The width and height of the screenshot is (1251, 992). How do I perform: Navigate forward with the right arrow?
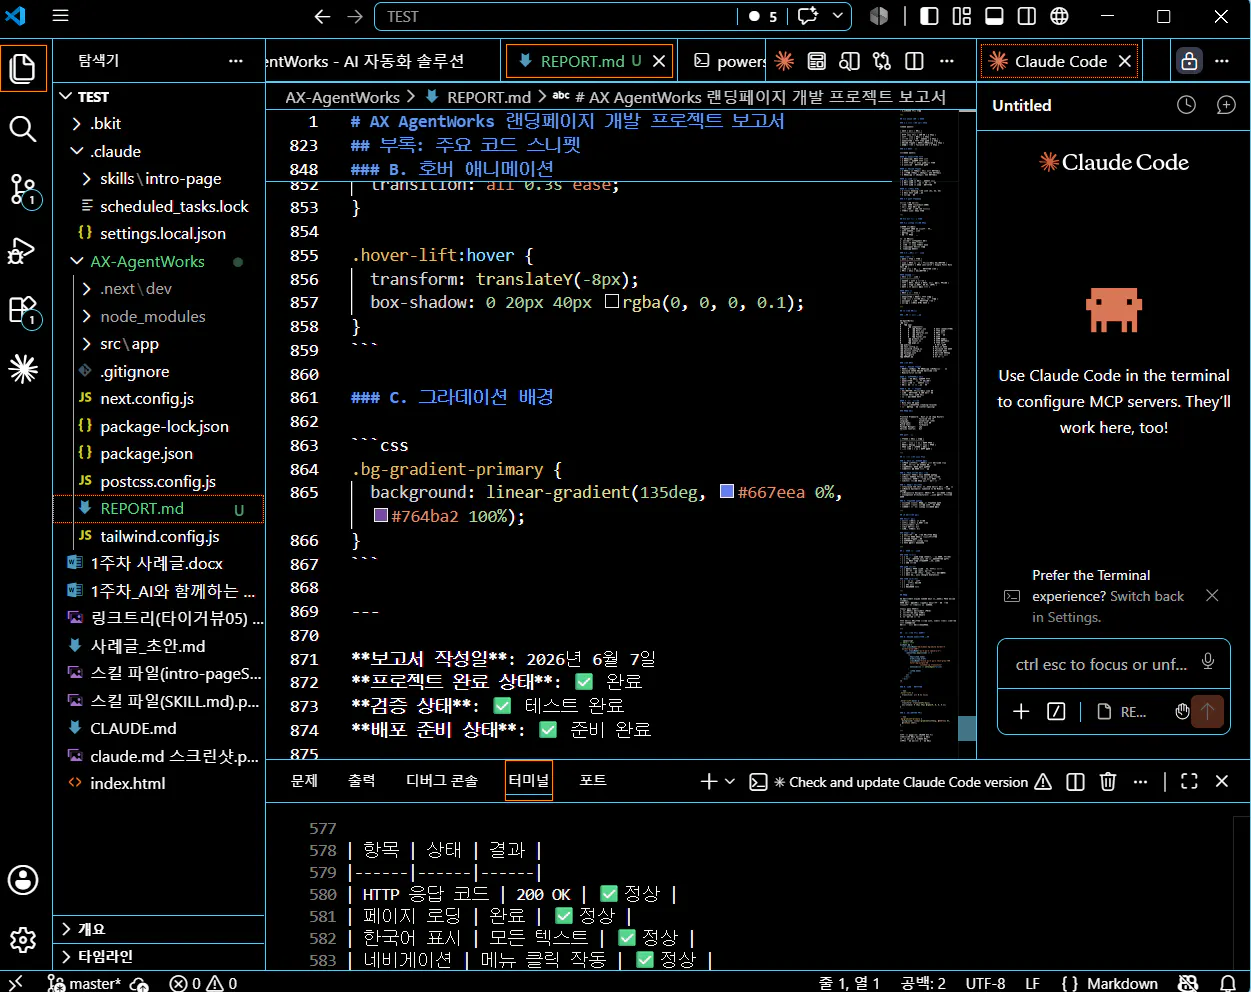point(355,16)
